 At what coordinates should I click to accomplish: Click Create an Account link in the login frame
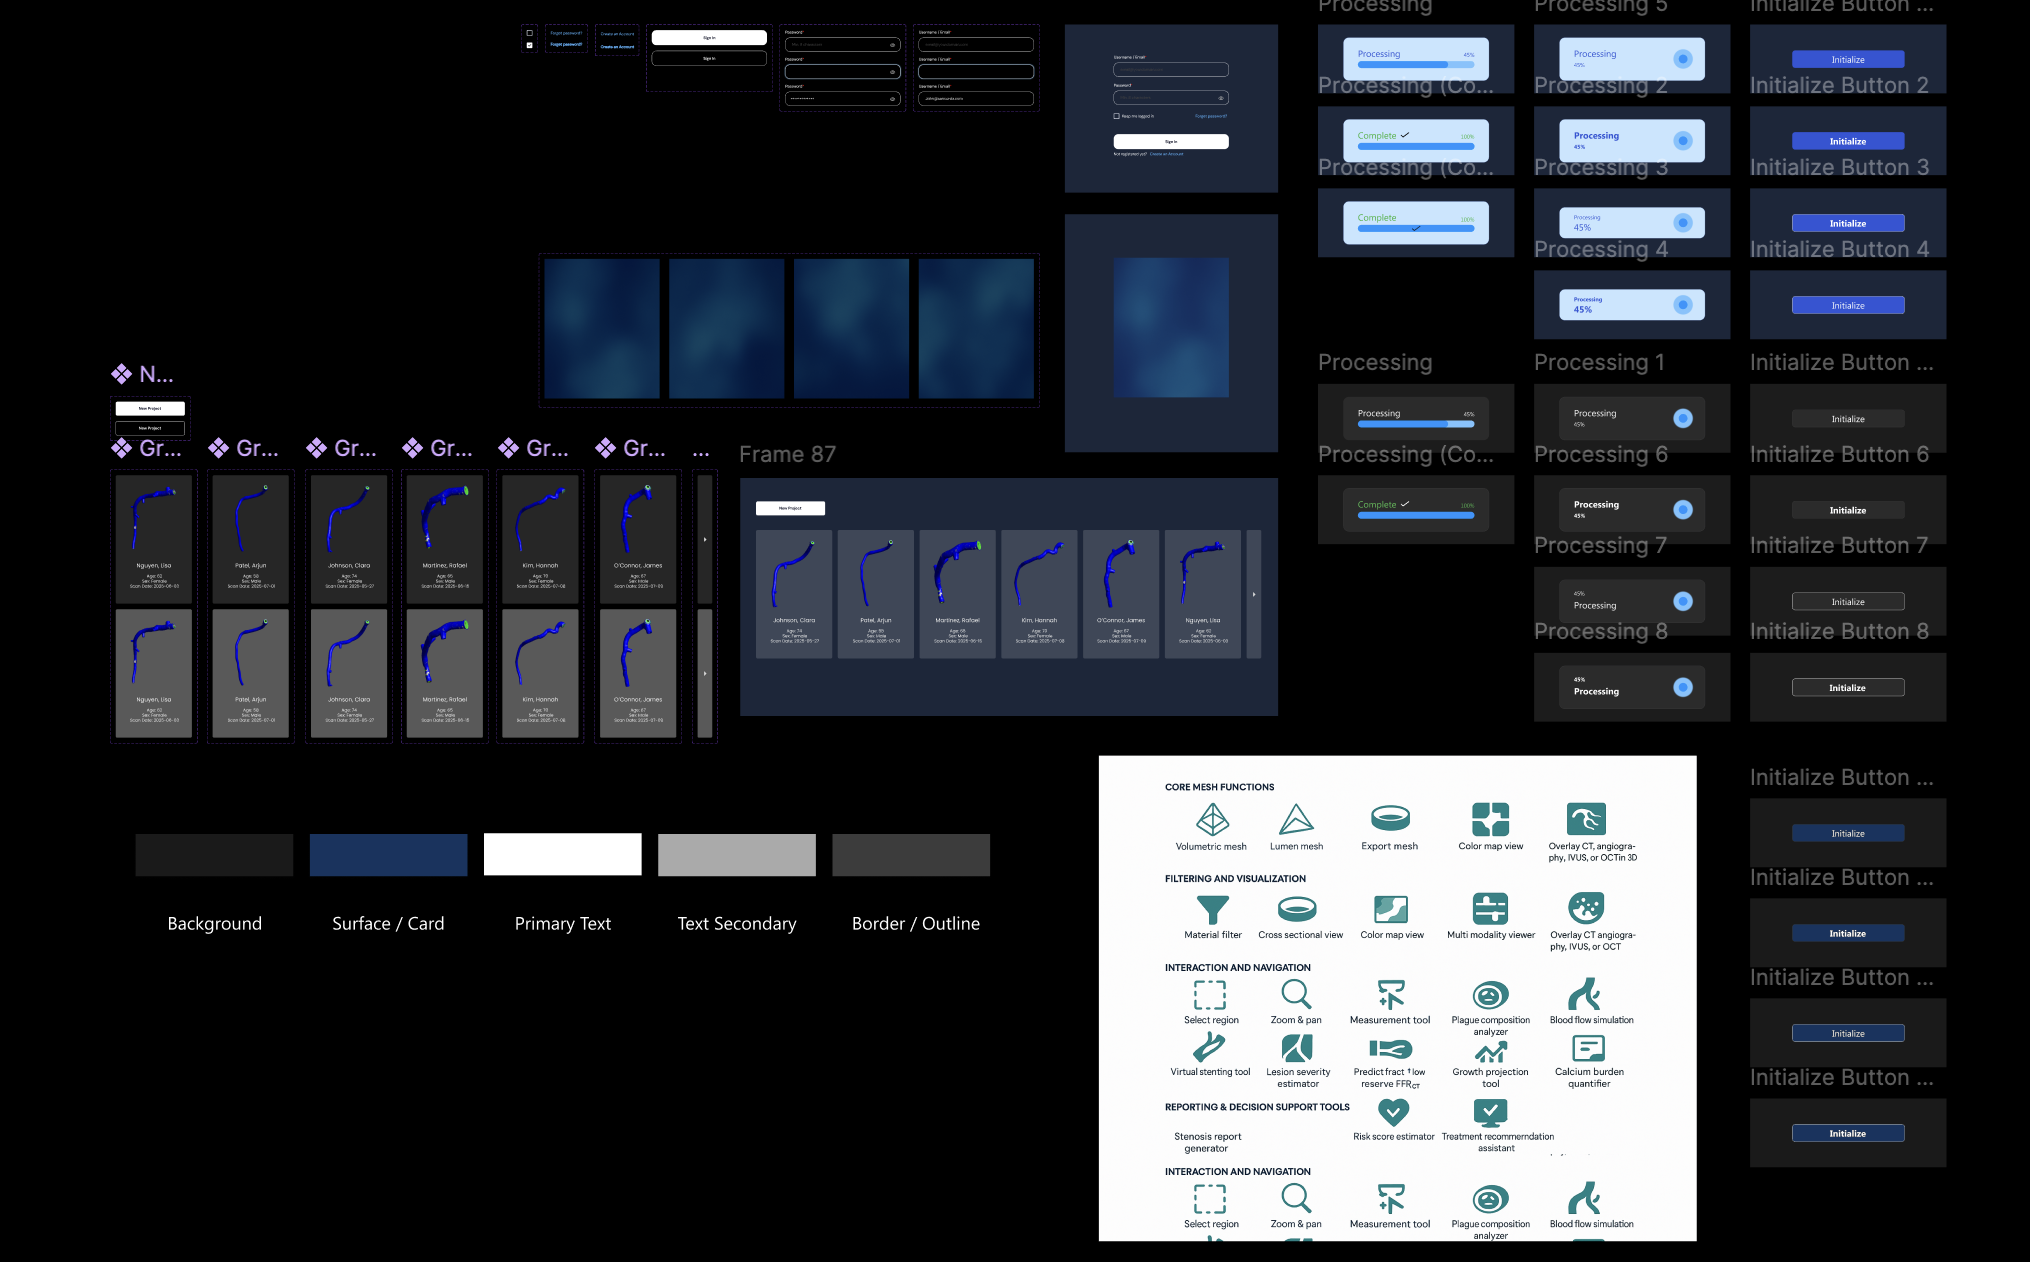pos(1166,154)
